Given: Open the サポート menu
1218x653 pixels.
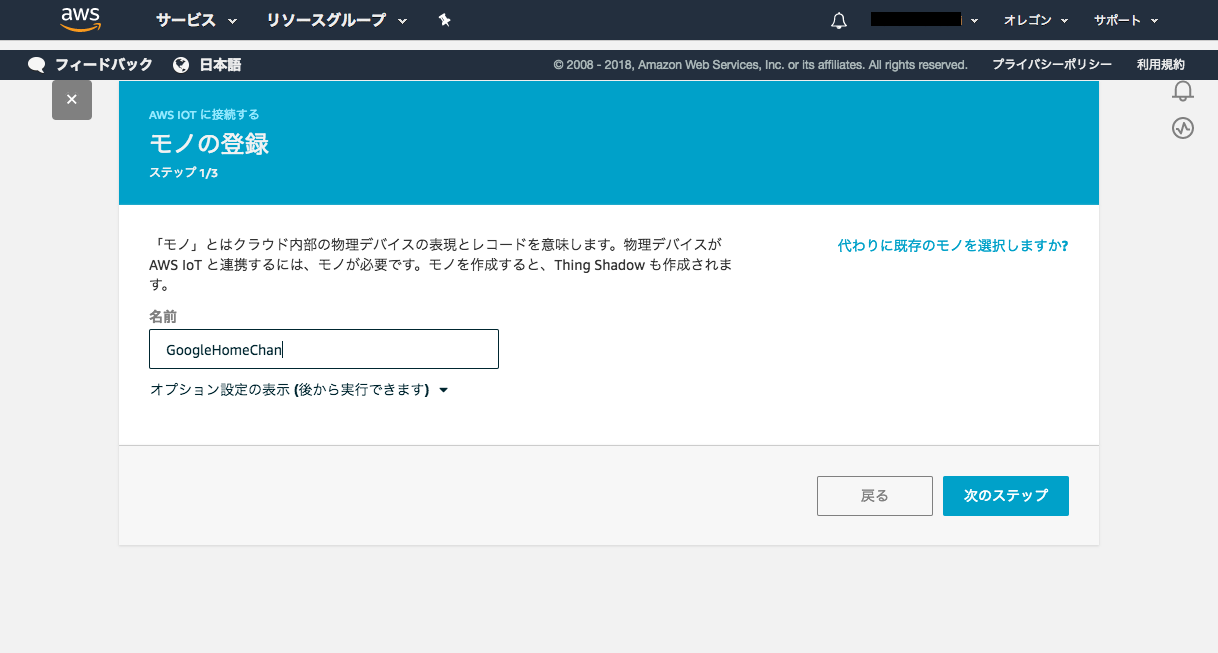Looking at the screenshot, I should click(x=1125, y=20).
